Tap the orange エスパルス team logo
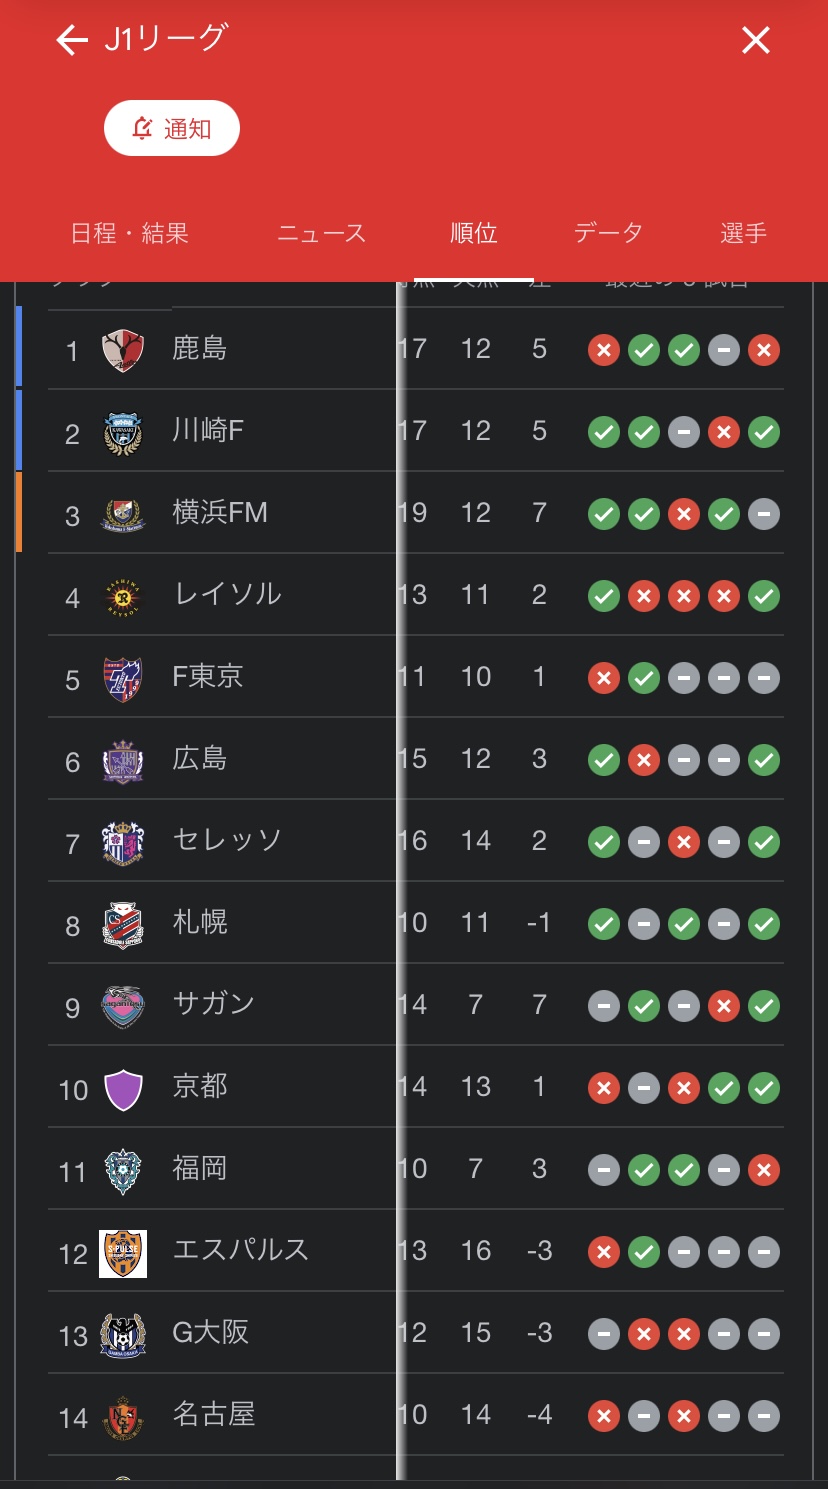 point(123,1252)
